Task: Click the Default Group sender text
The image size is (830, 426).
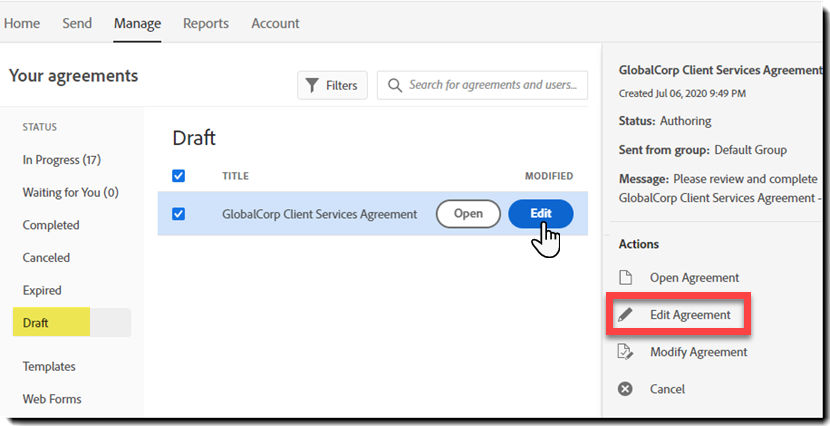Action: tap(751, 150)
